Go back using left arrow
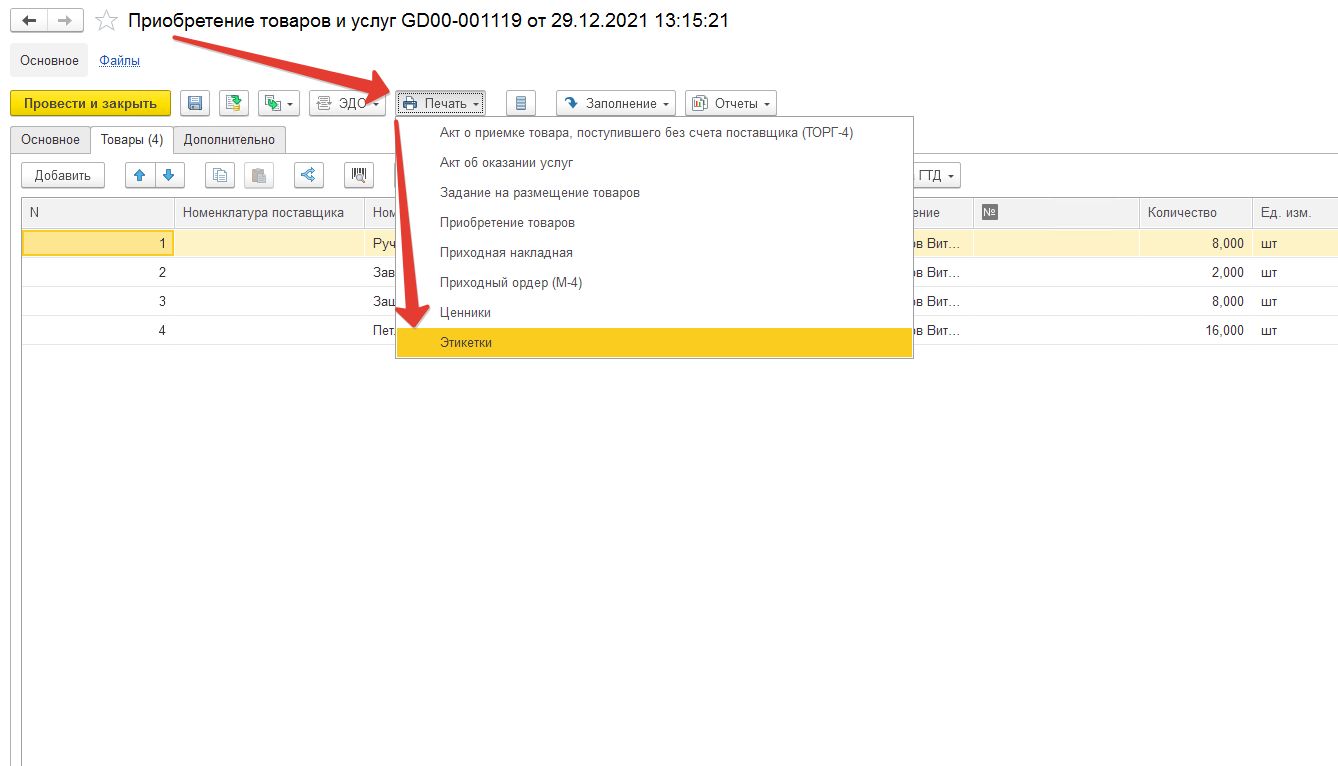The height and width of the screenshot is (766, 1338). pos(29,21)
